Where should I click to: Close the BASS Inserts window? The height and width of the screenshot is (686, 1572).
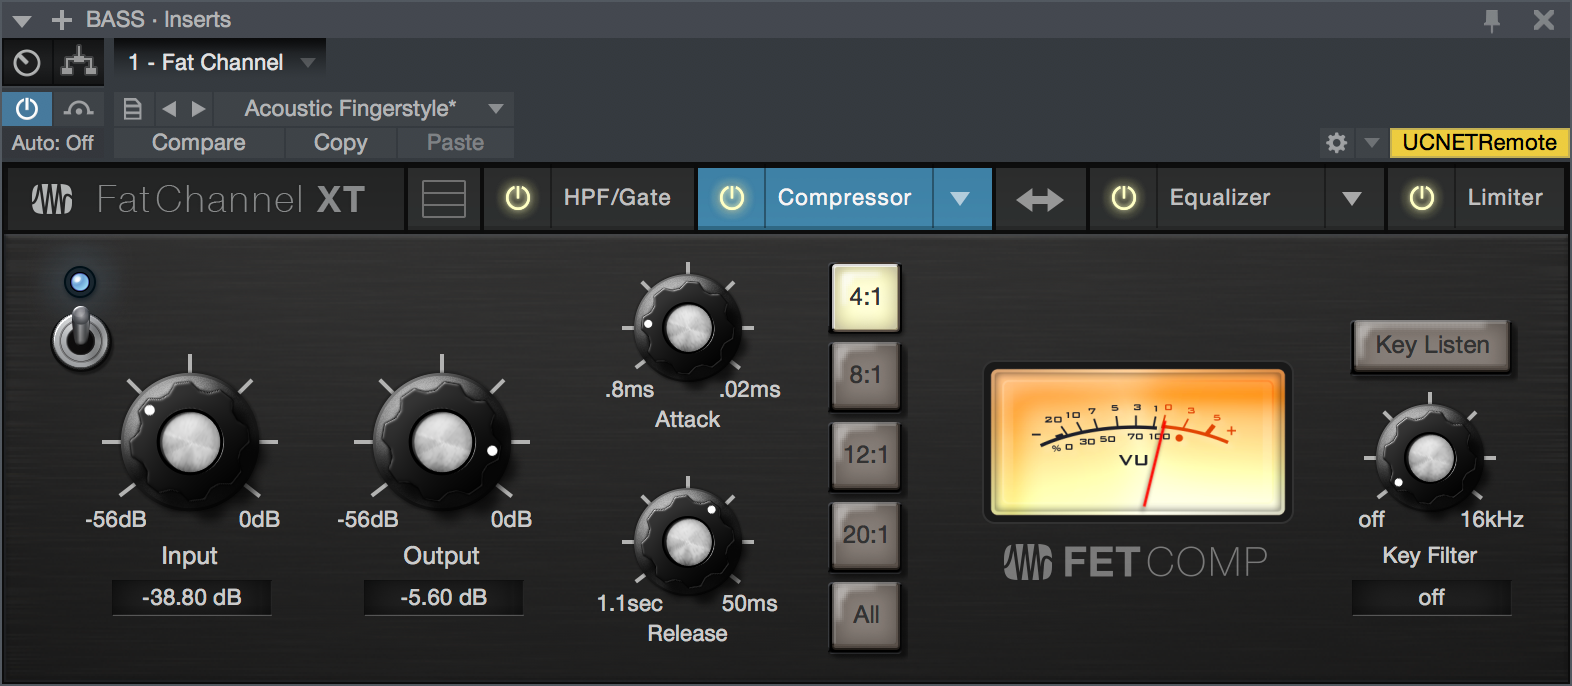click(x=1544, y=20)
